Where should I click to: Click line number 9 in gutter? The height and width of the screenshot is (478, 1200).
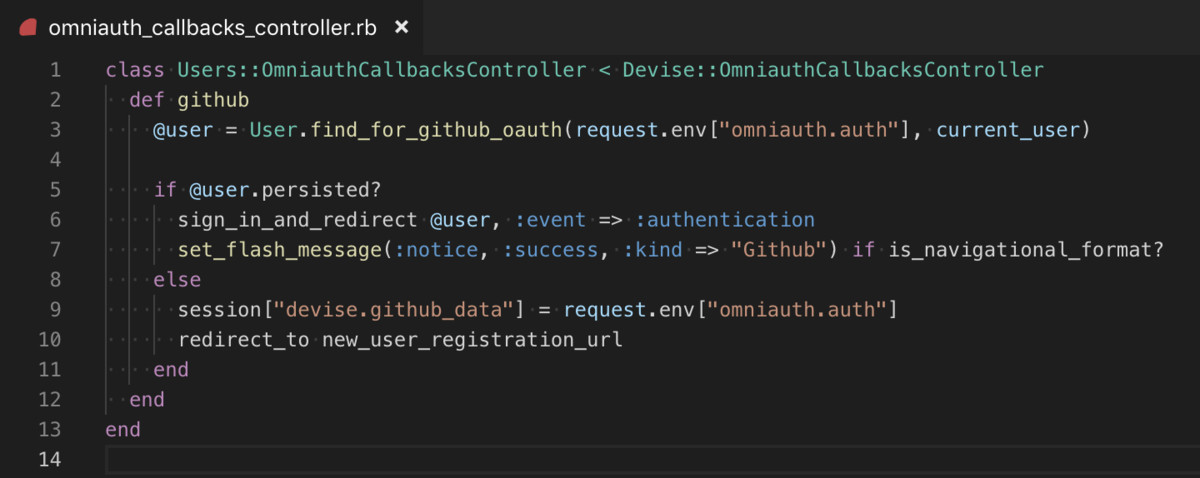tap(54, 310)
